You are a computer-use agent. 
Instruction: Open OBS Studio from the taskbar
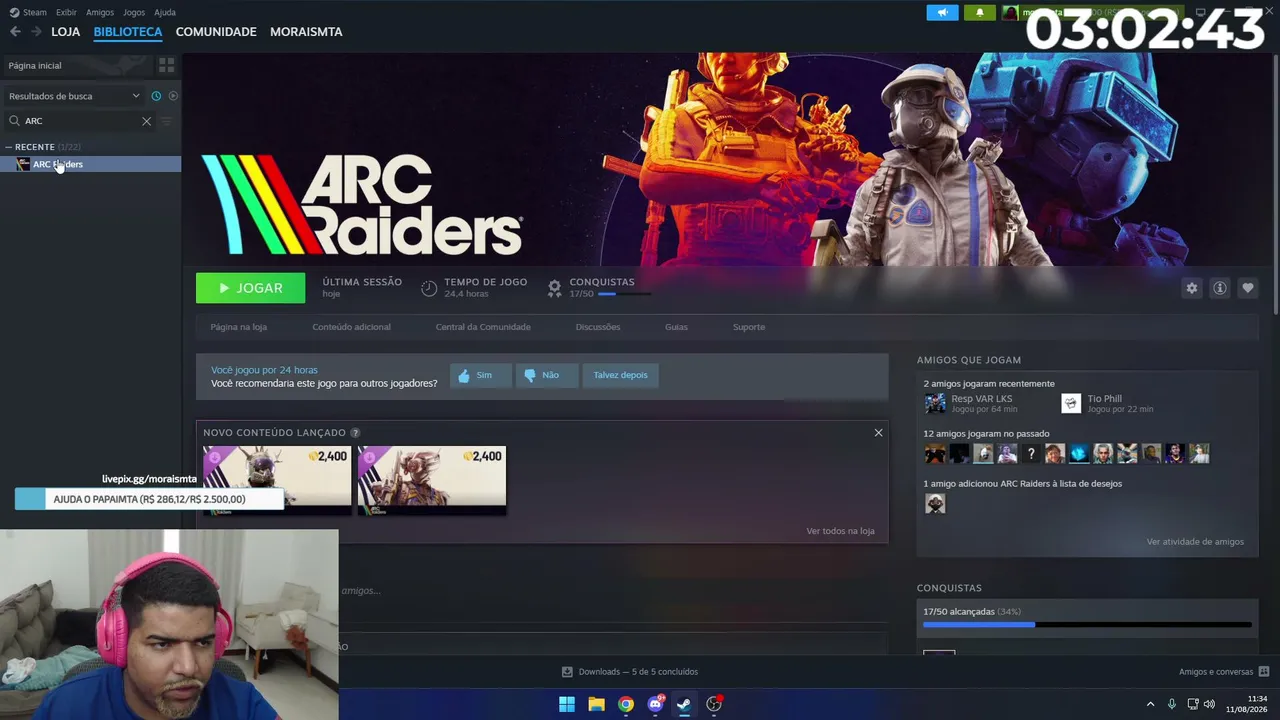click(x=714, y=704)
